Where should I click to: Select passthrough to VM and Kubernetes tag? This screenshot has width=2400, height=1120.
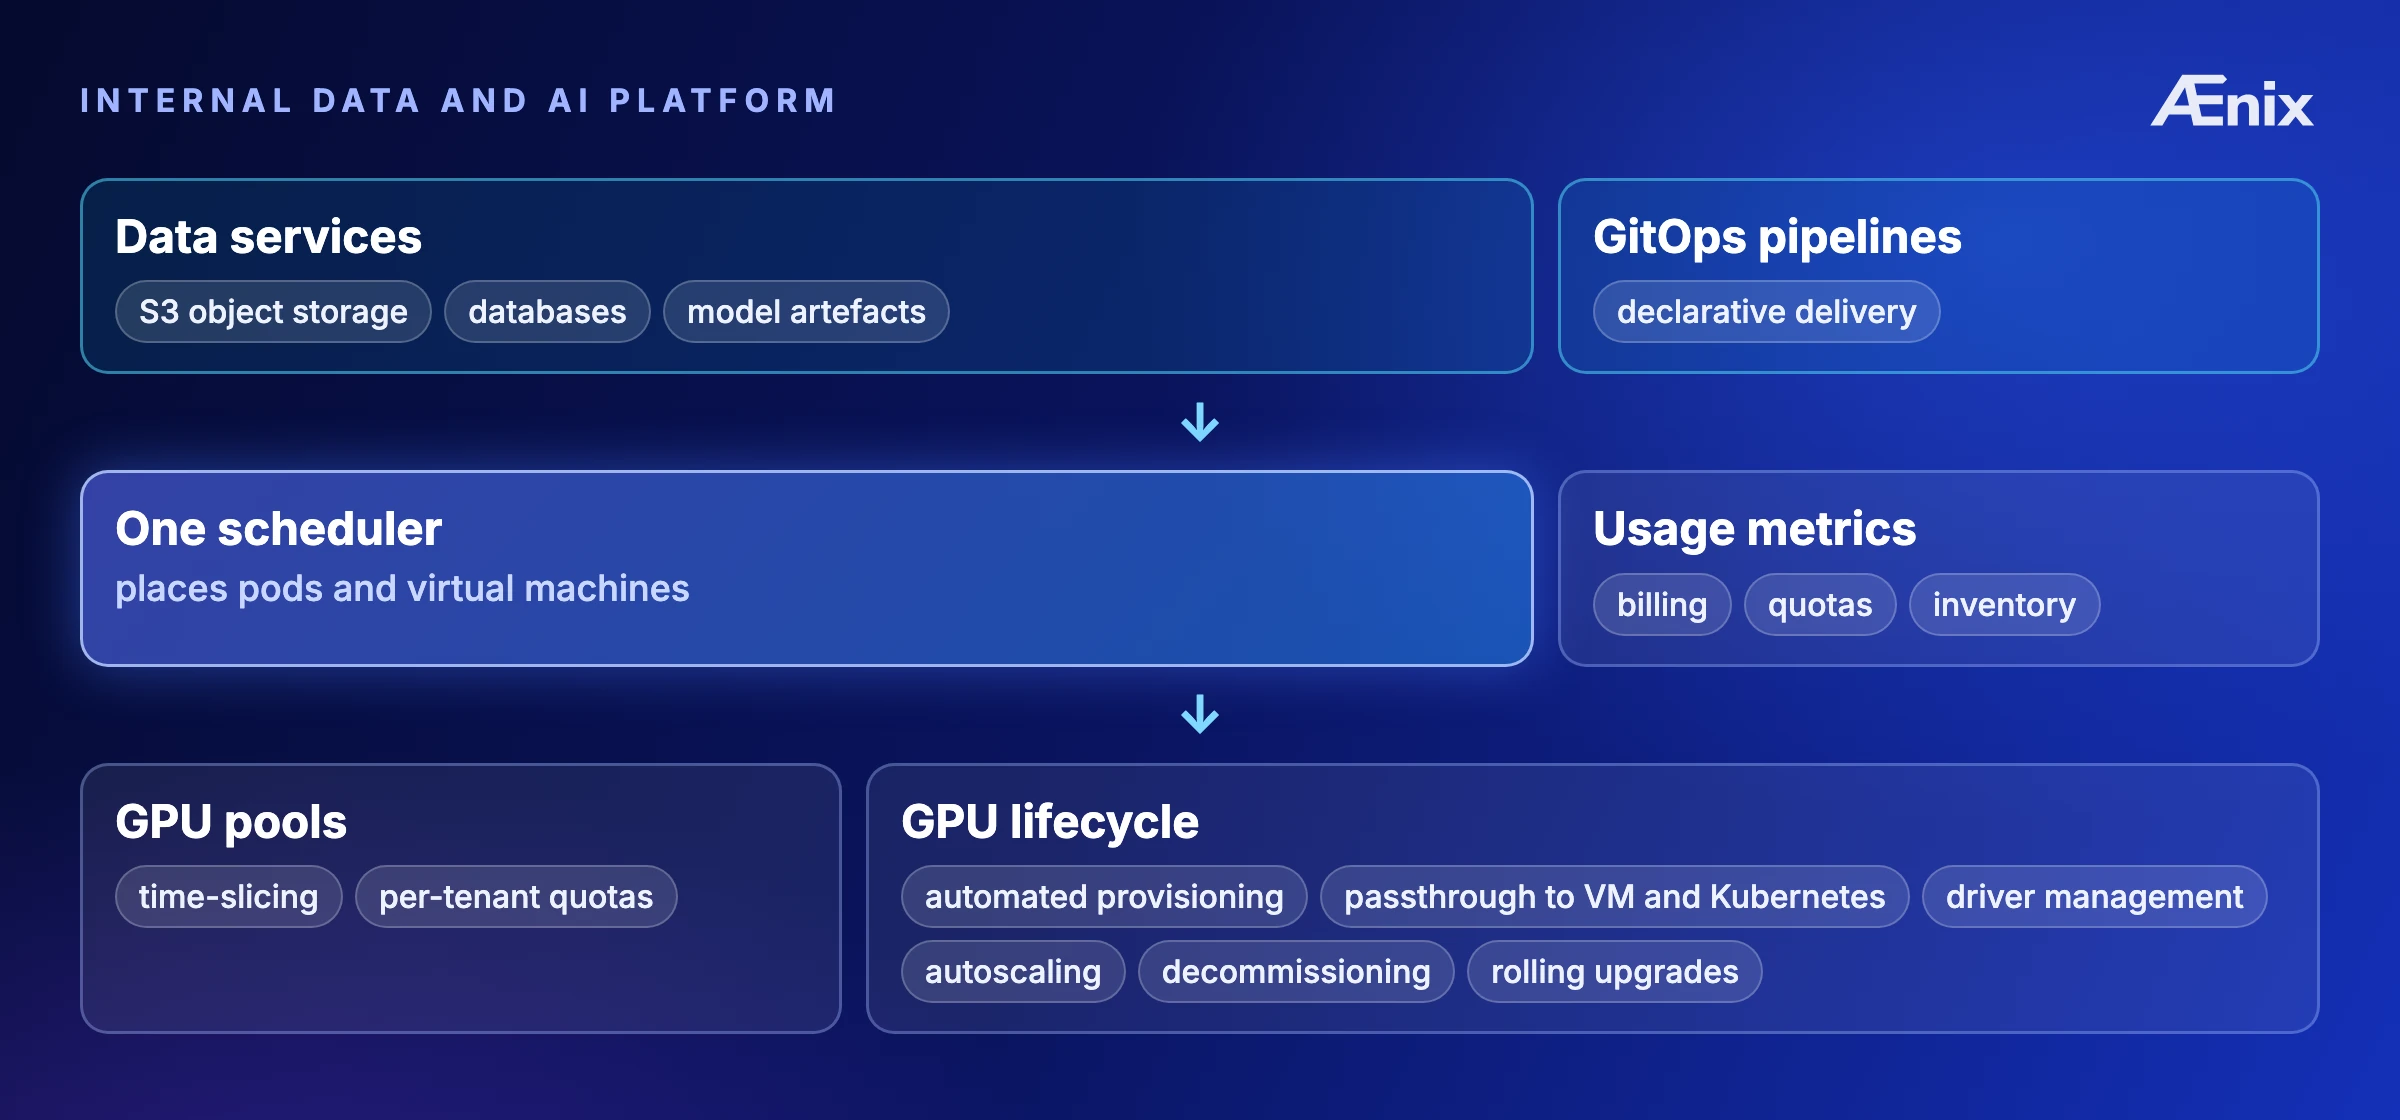[x=1614, y=897]
